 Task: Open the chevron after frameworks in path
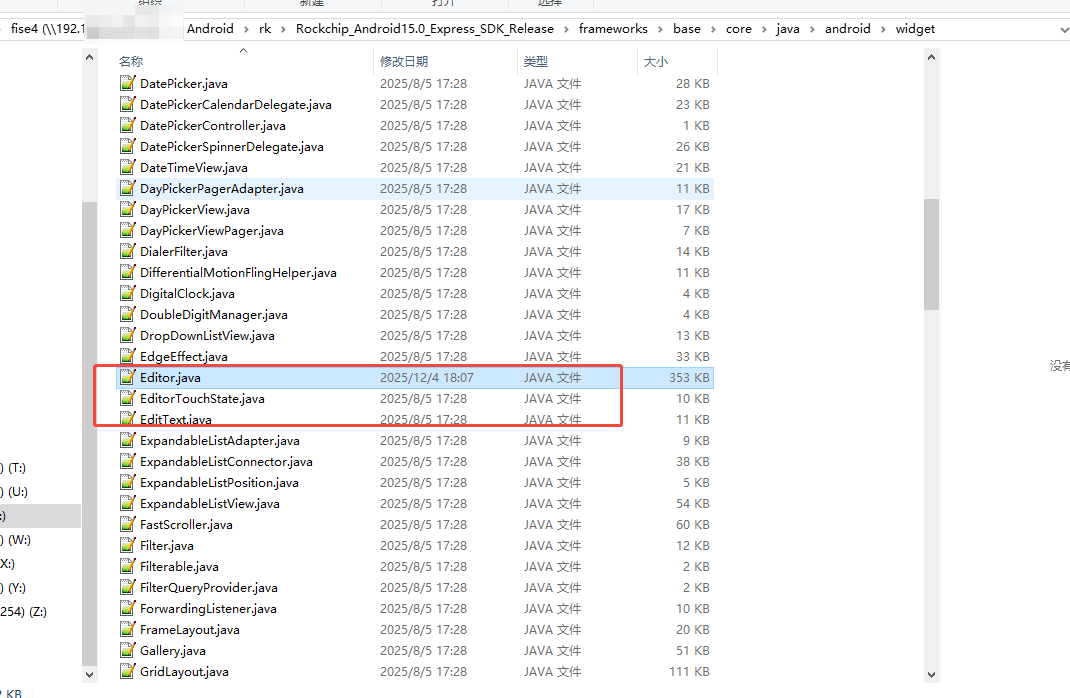click(x=660, y=29)
